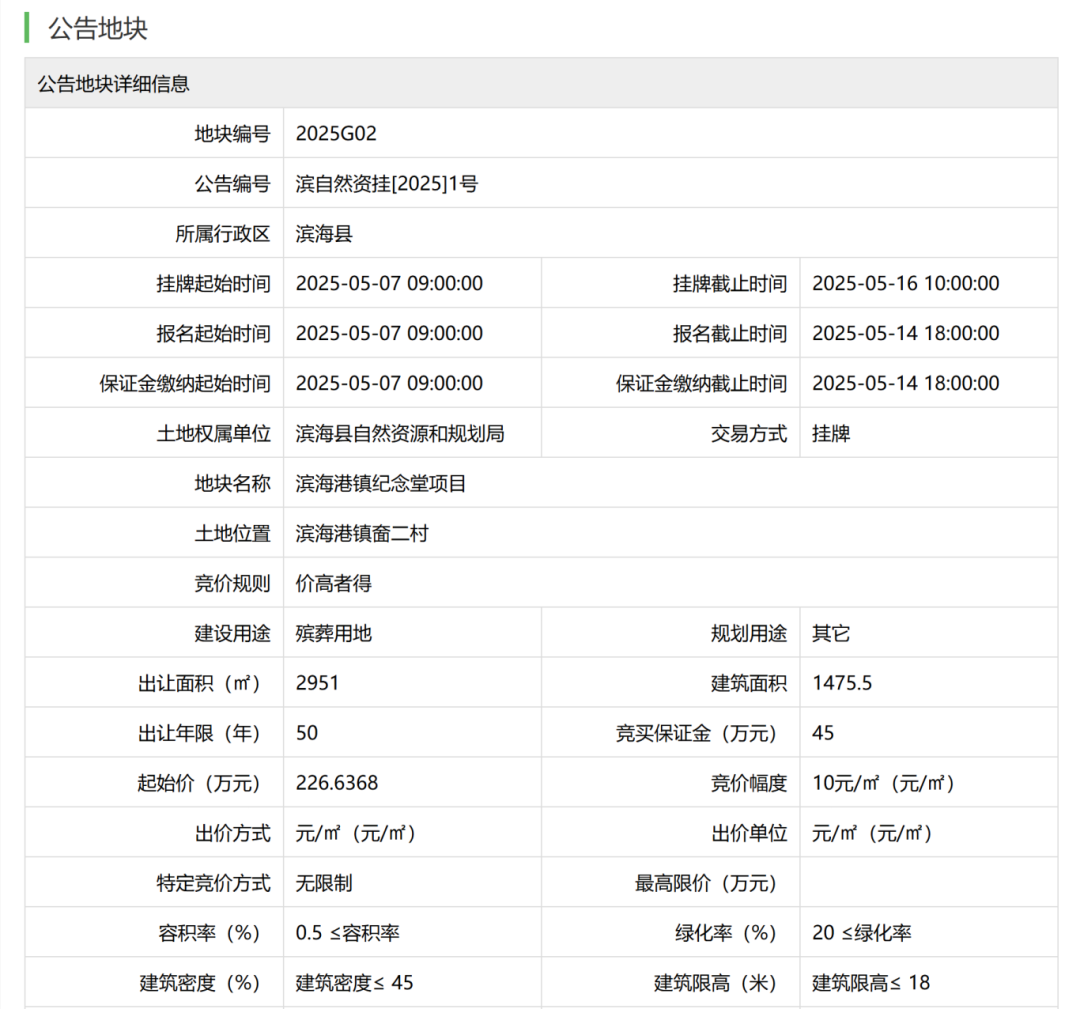
Task: Select the parcel number 2025G02
Action: pyautogui.click(x=336, y=134)
